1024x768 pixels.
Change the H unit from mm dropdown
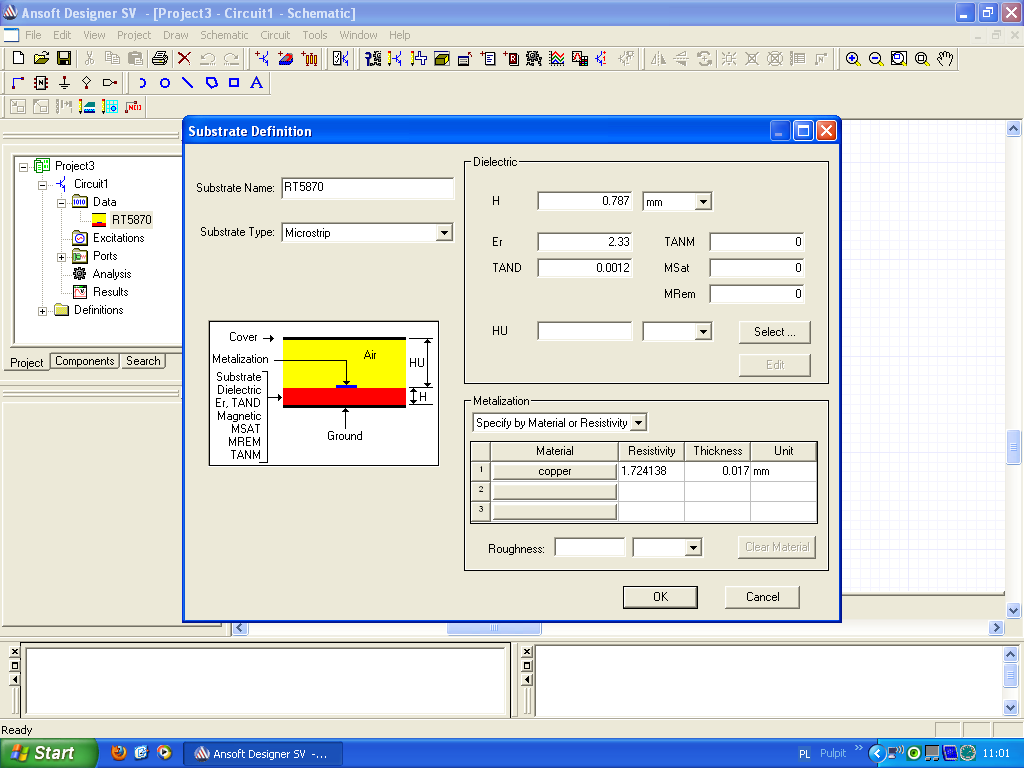pyautogui.click(x=703, y=201)
